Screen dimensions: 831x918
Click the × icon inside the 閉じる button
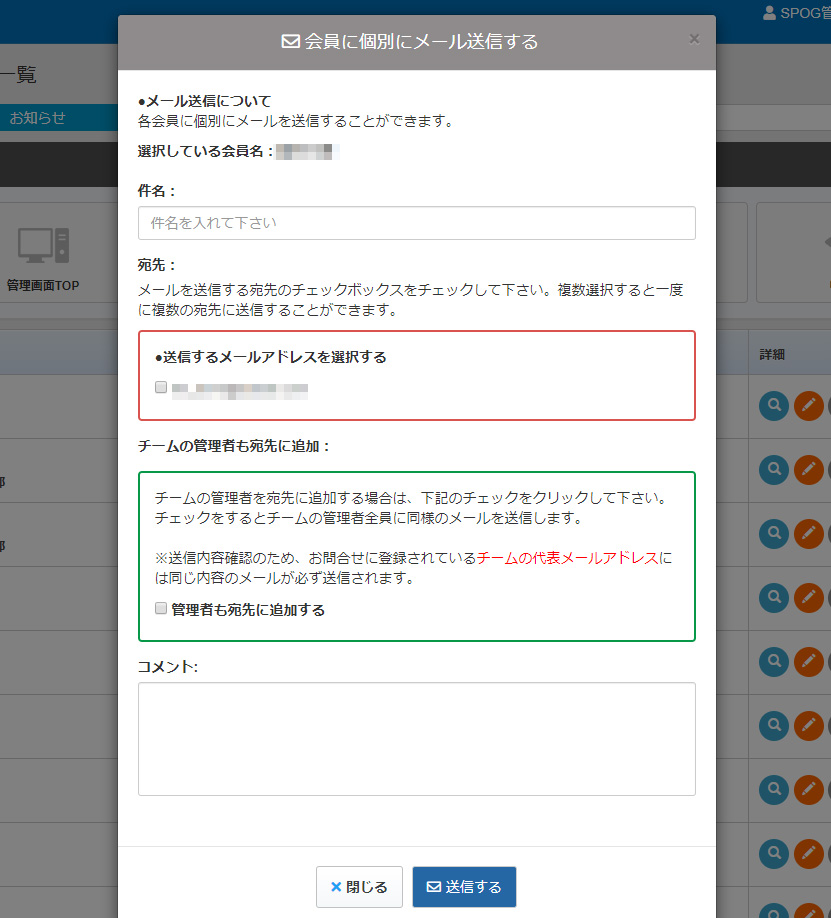336,887
